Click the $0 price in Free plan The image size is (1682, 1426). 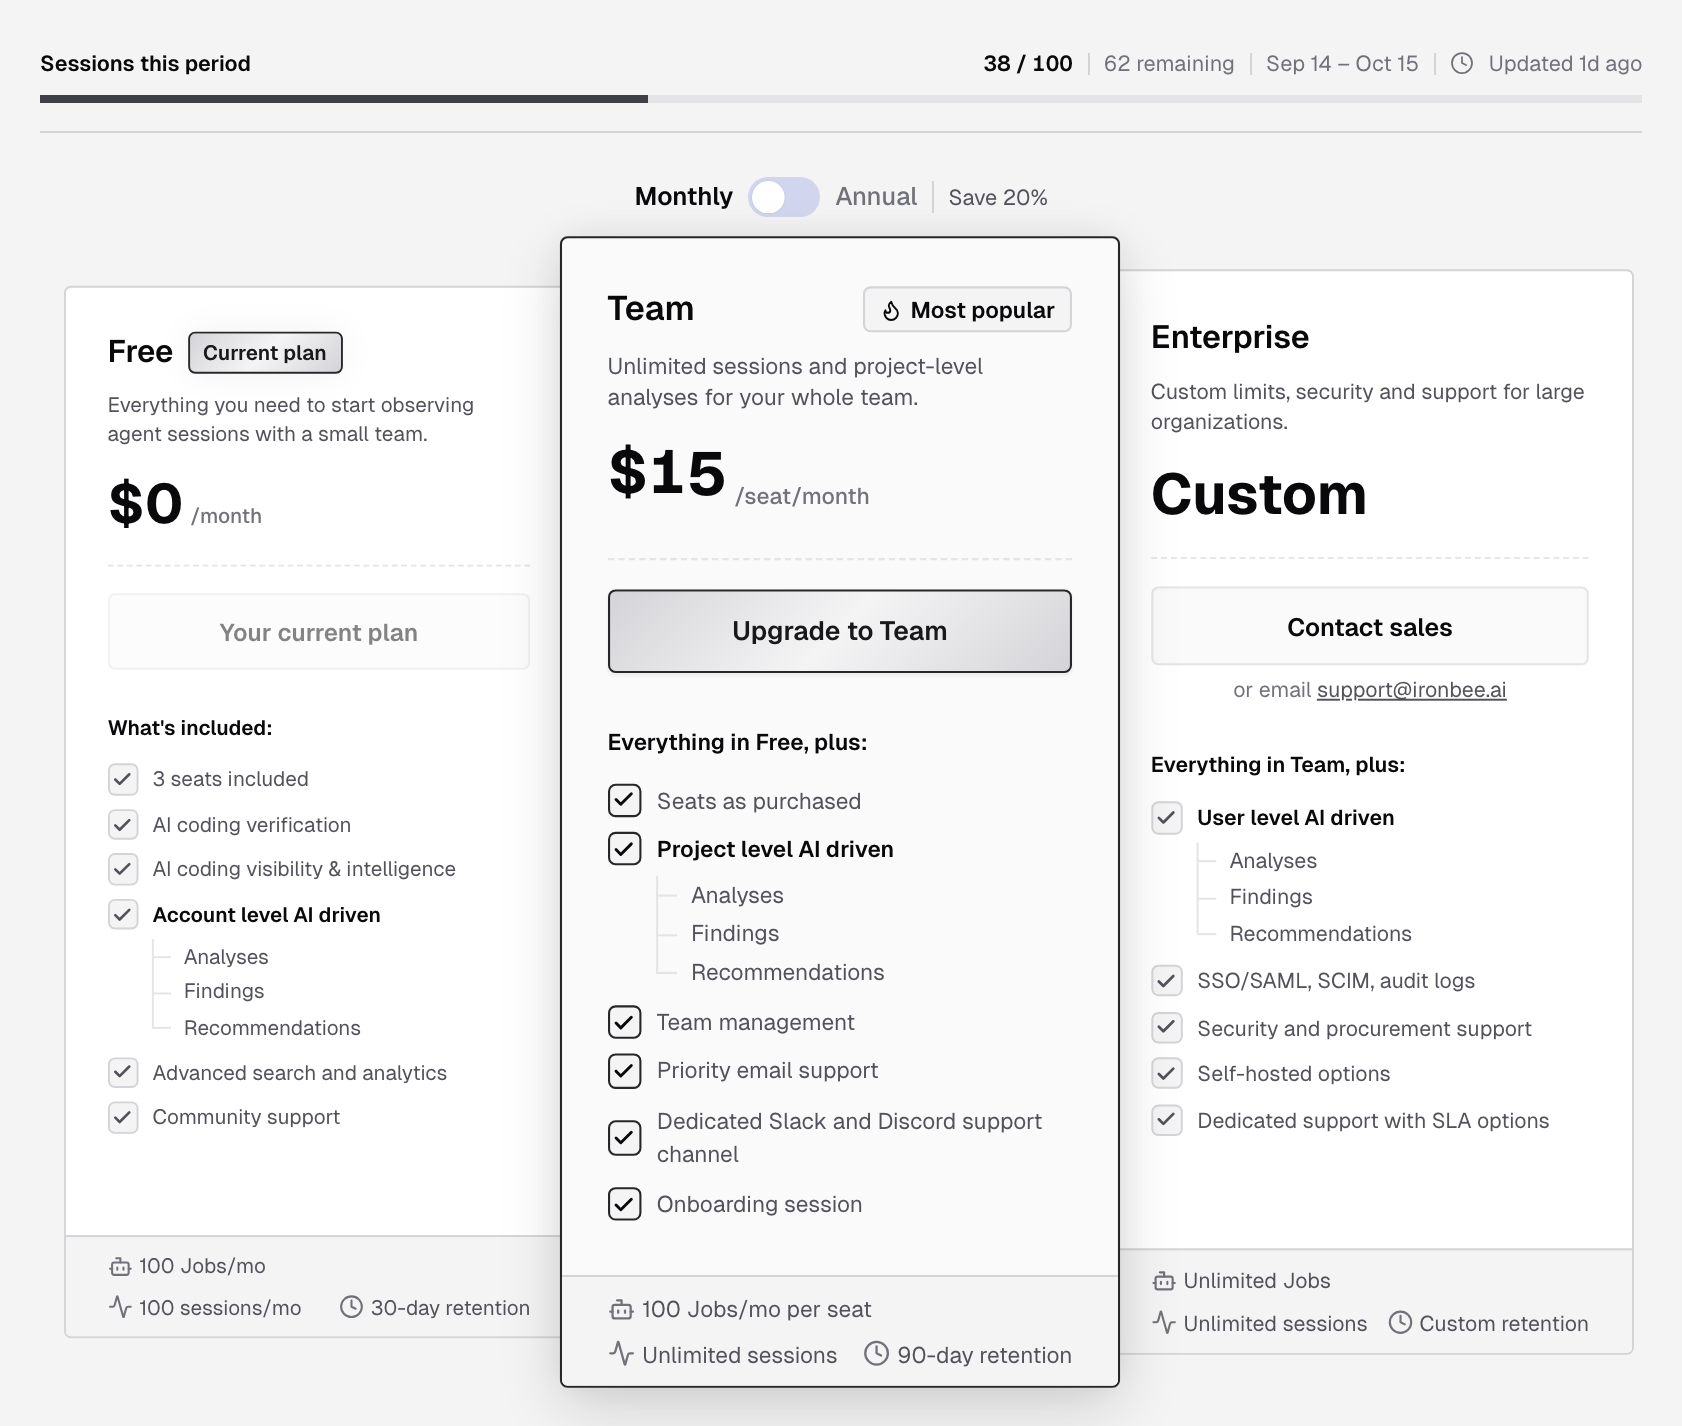tap(146, 503)
